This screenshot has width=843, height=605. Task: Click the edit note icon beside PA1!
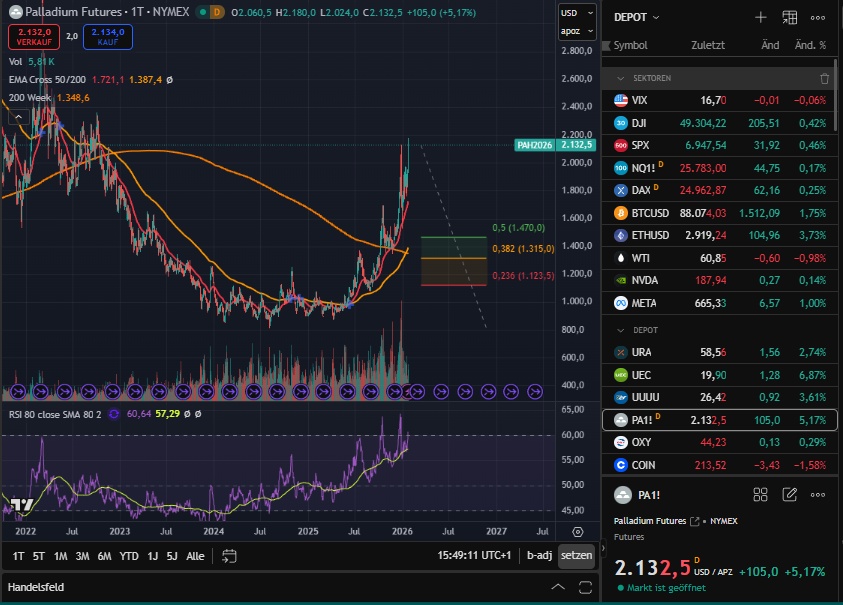click(789, 494)
